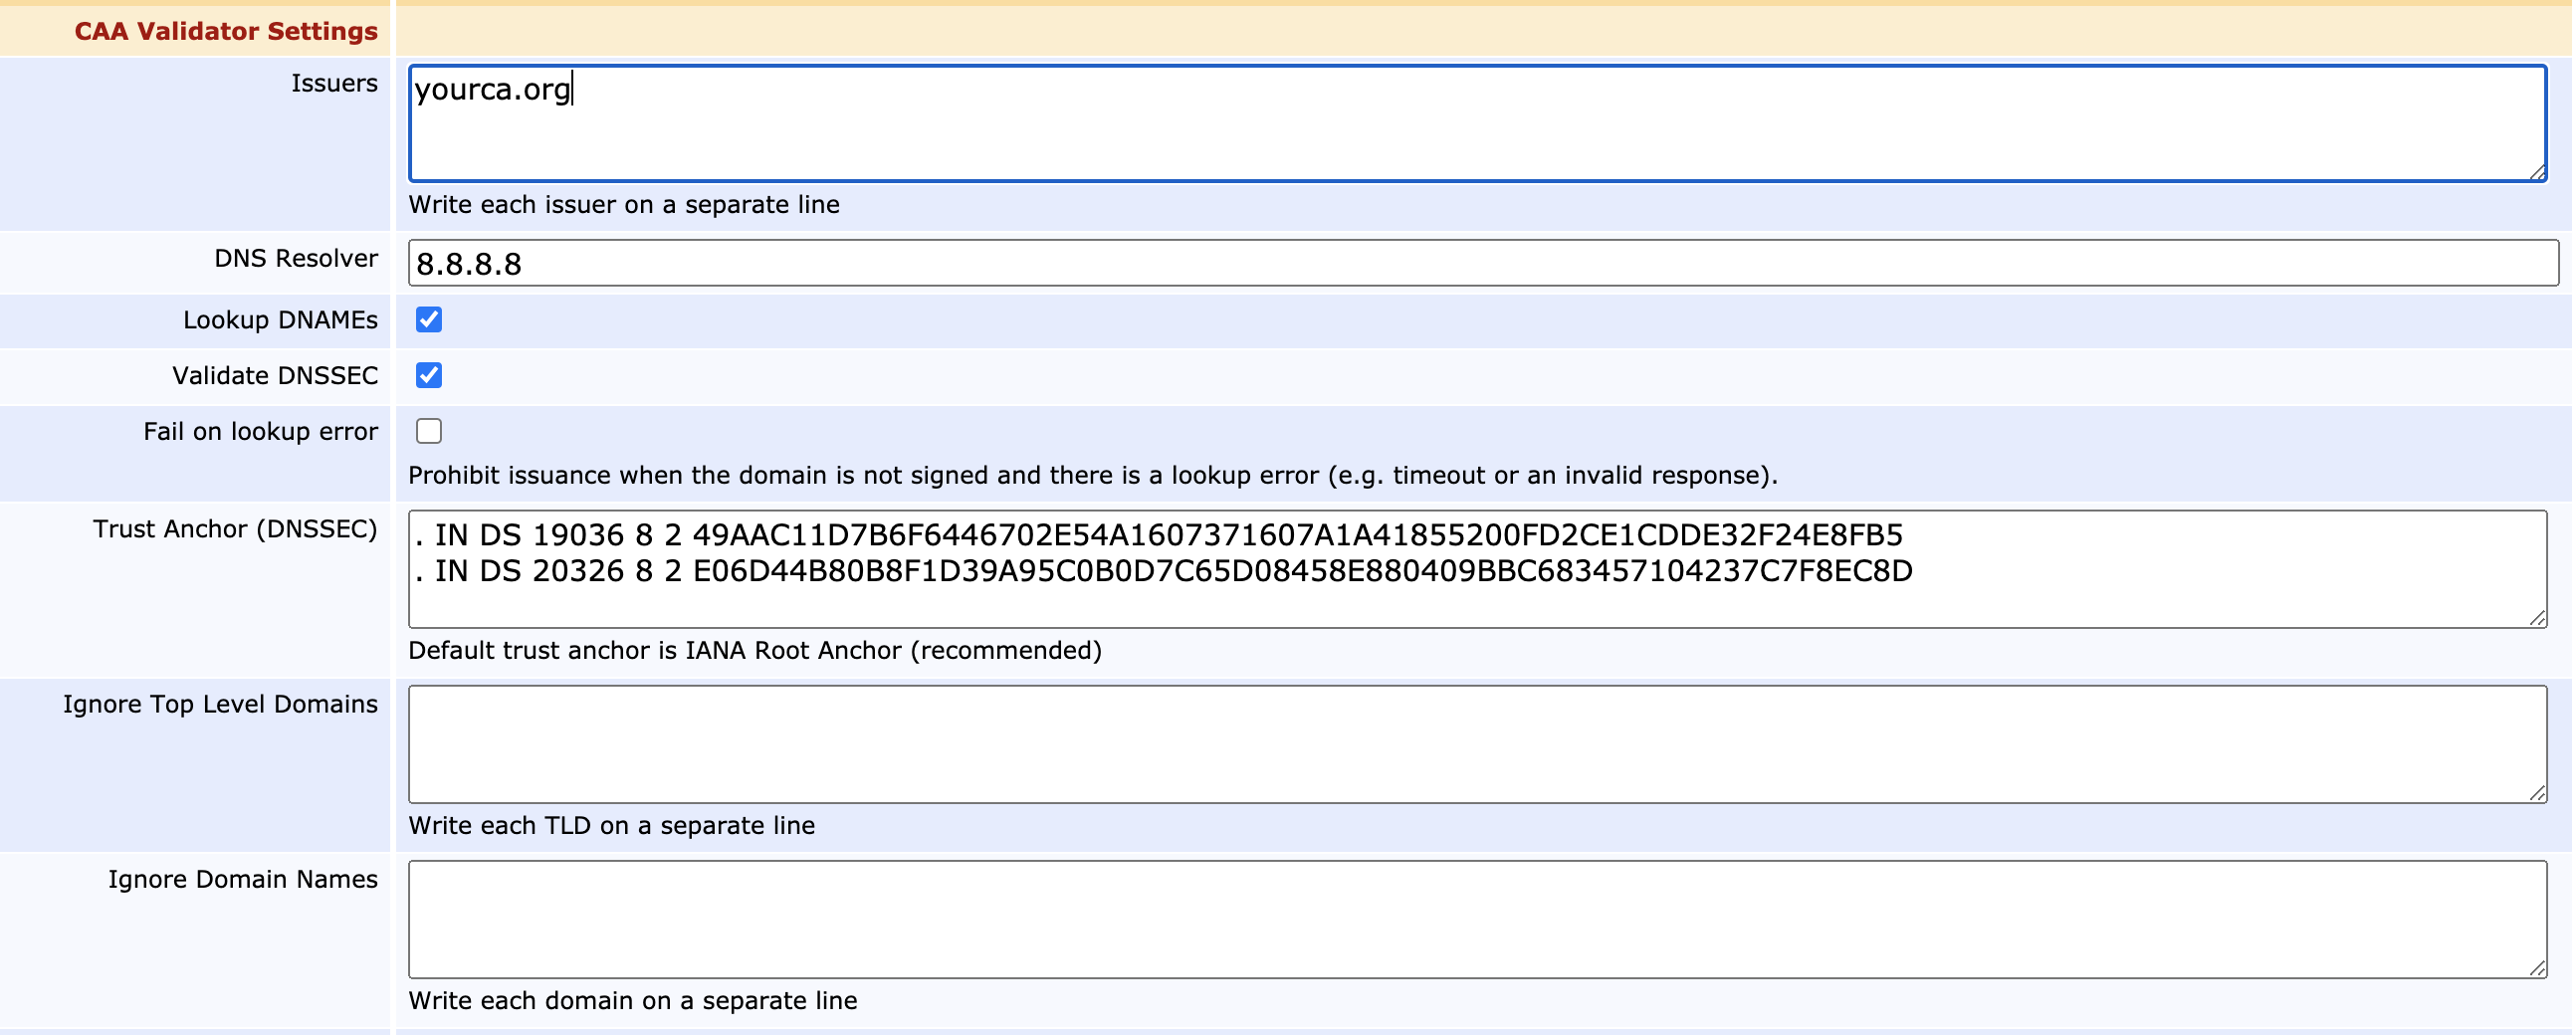Screen dimensions: 2576x1035
Task: Click inside the Issuers text area containing yourca.org
Action: (1476, 124)
